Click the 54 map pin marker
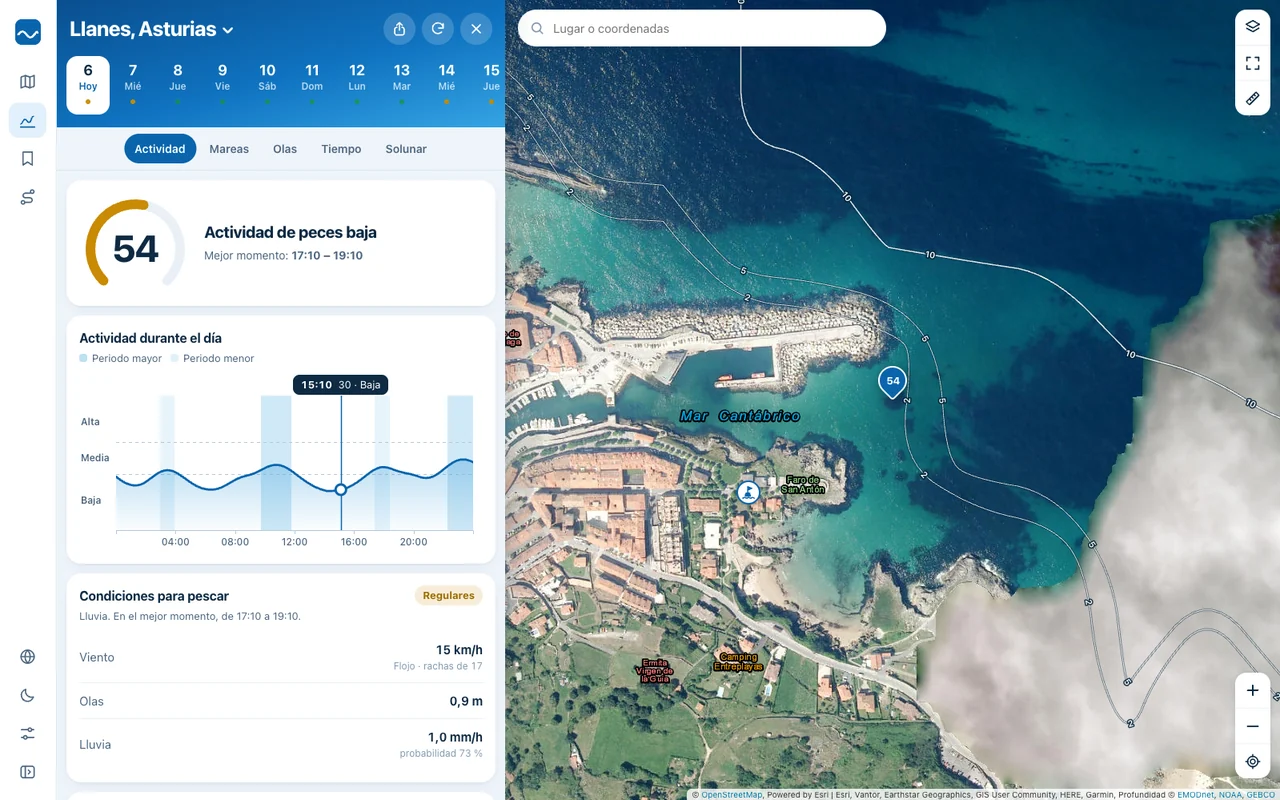The height and width of the screenshot is (800, 1280). tap(892, 382)
